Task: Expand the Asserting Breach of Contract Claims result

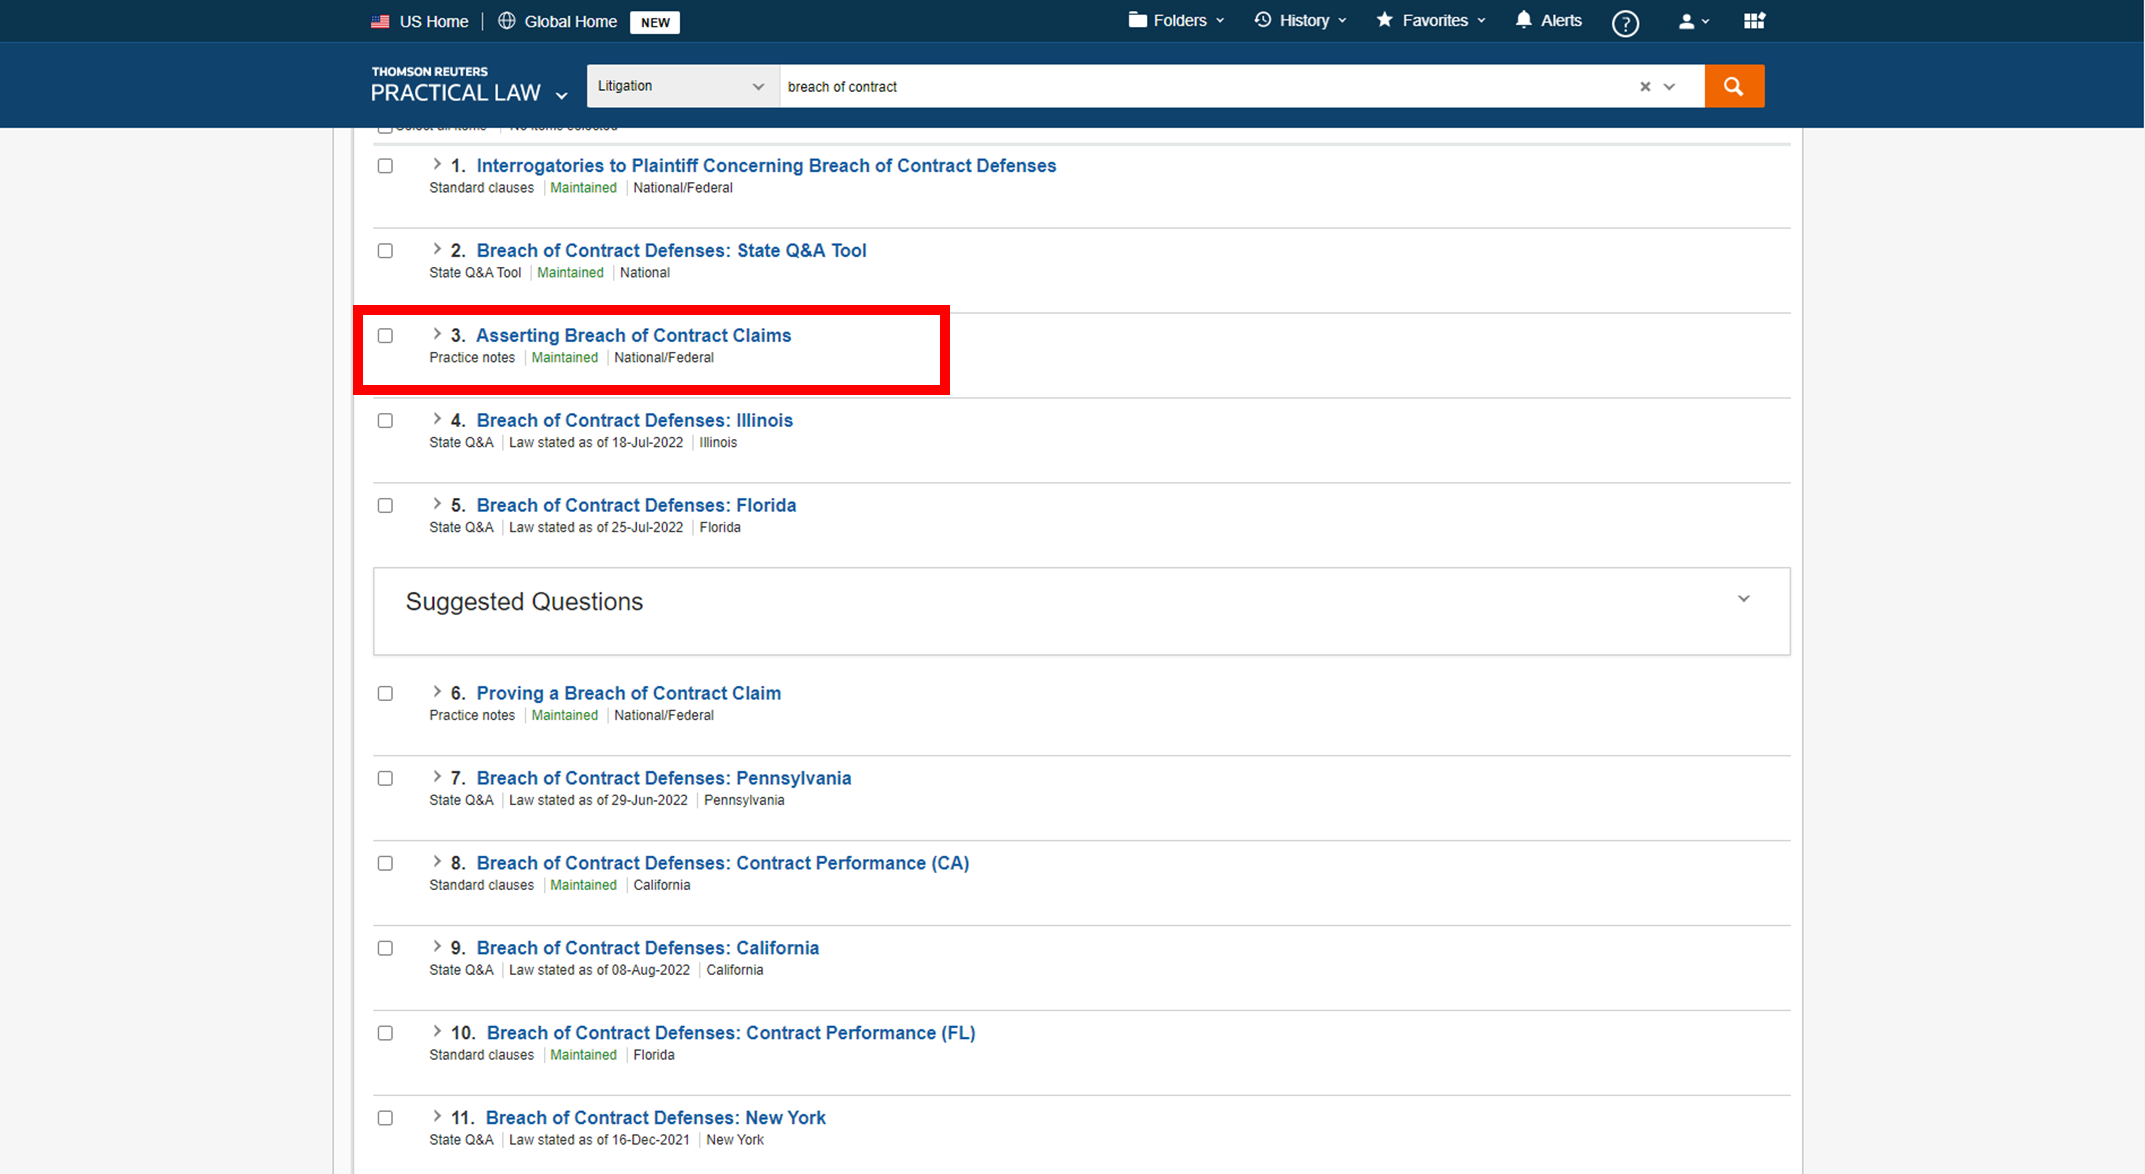Action: point(437,334)
